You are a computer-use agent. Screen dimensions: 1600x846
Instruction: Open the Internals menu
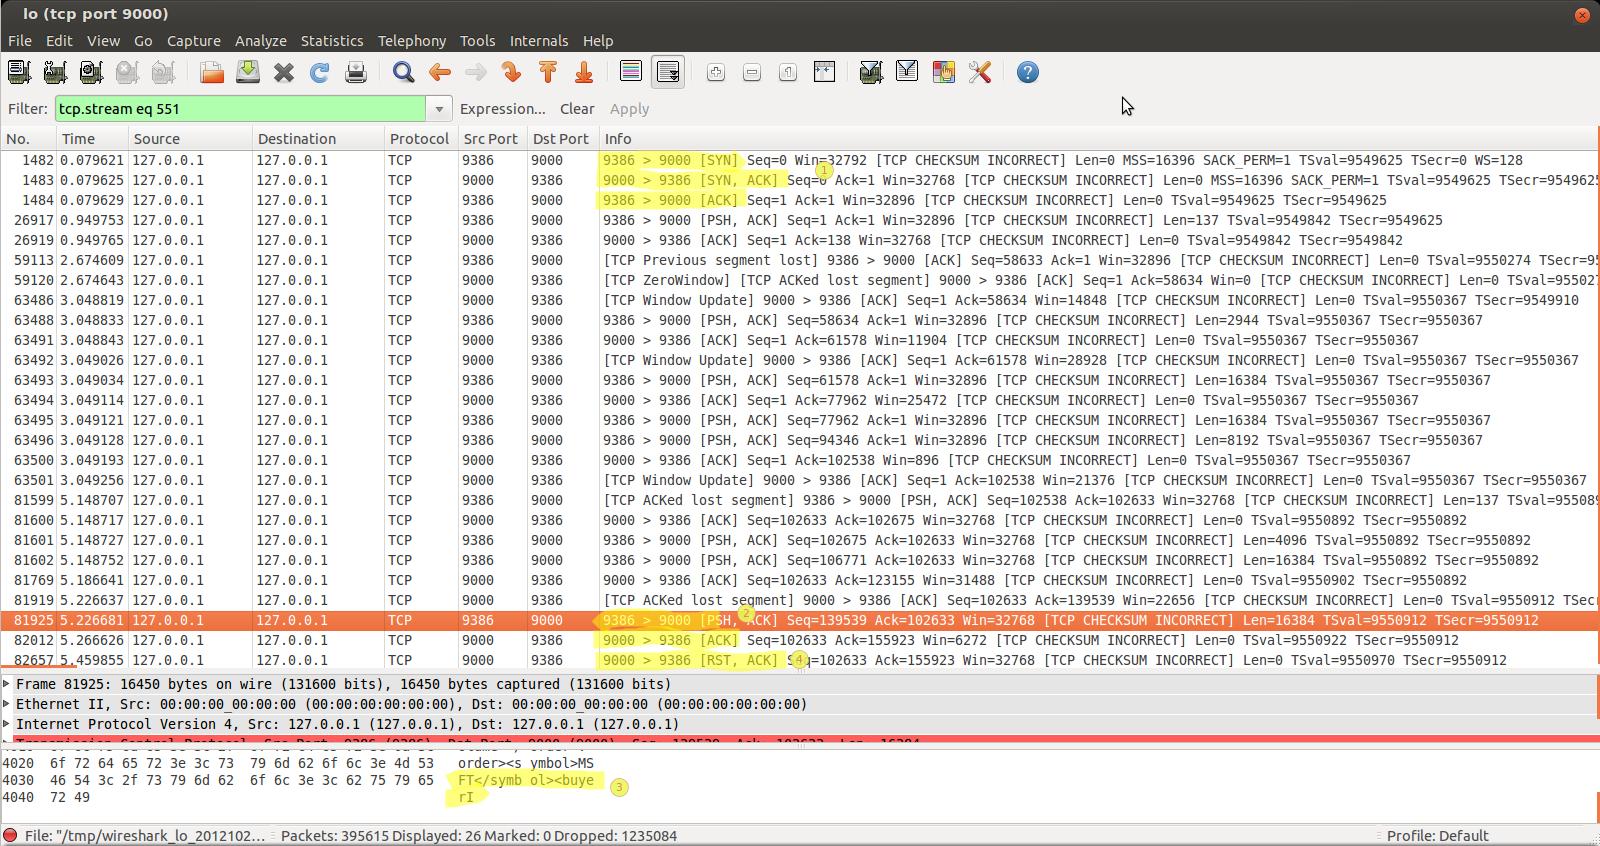(539, 41)
